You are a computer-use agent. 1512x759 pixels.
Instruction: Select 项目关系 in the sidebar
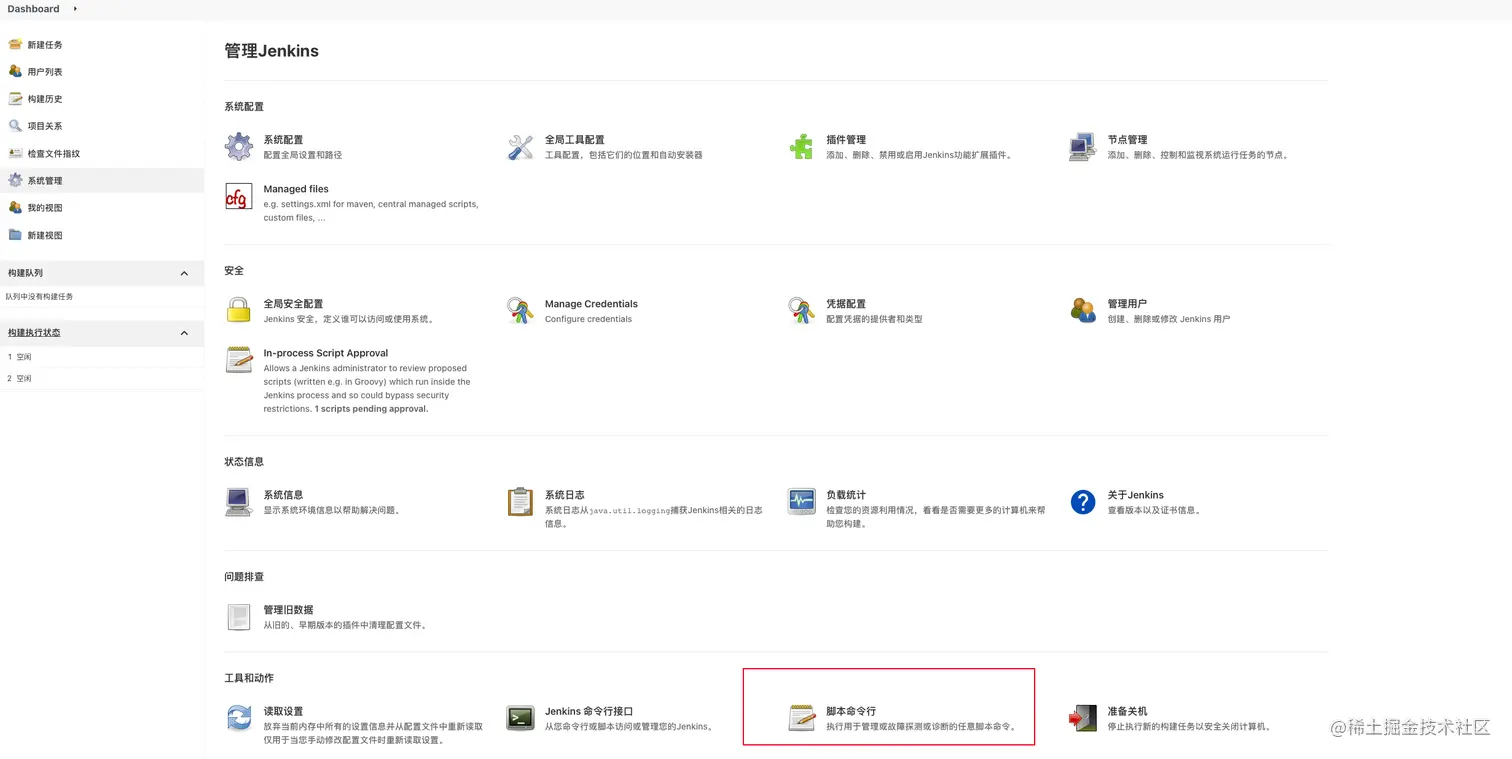45,126
